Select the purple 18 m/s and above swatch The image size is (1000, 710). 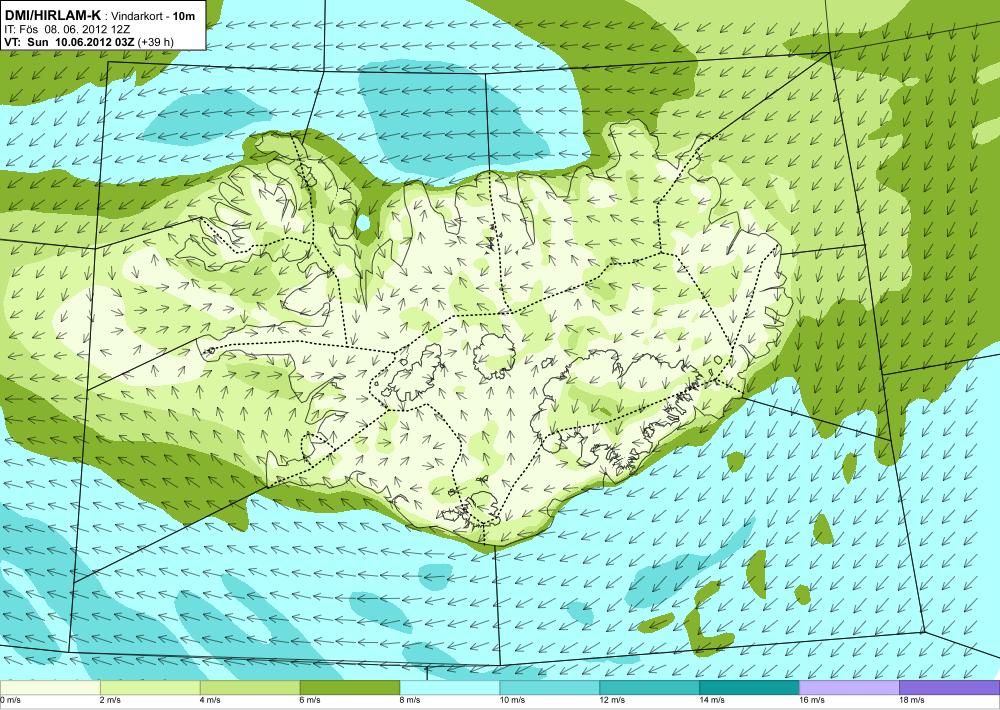tap(950, 688)
